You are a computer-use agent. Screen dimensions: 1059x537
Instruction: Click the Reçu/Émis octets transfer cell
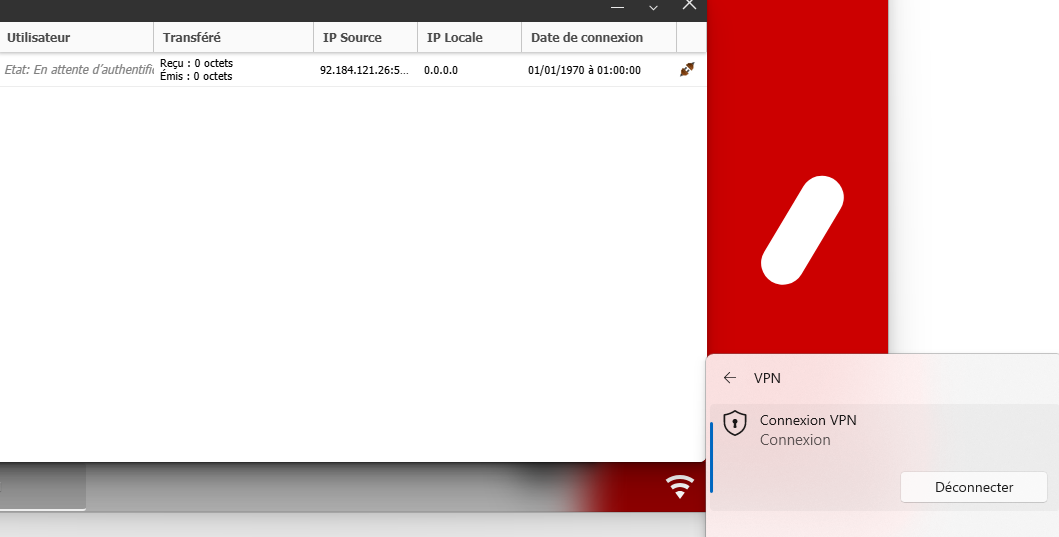click(x=197, y=70)
